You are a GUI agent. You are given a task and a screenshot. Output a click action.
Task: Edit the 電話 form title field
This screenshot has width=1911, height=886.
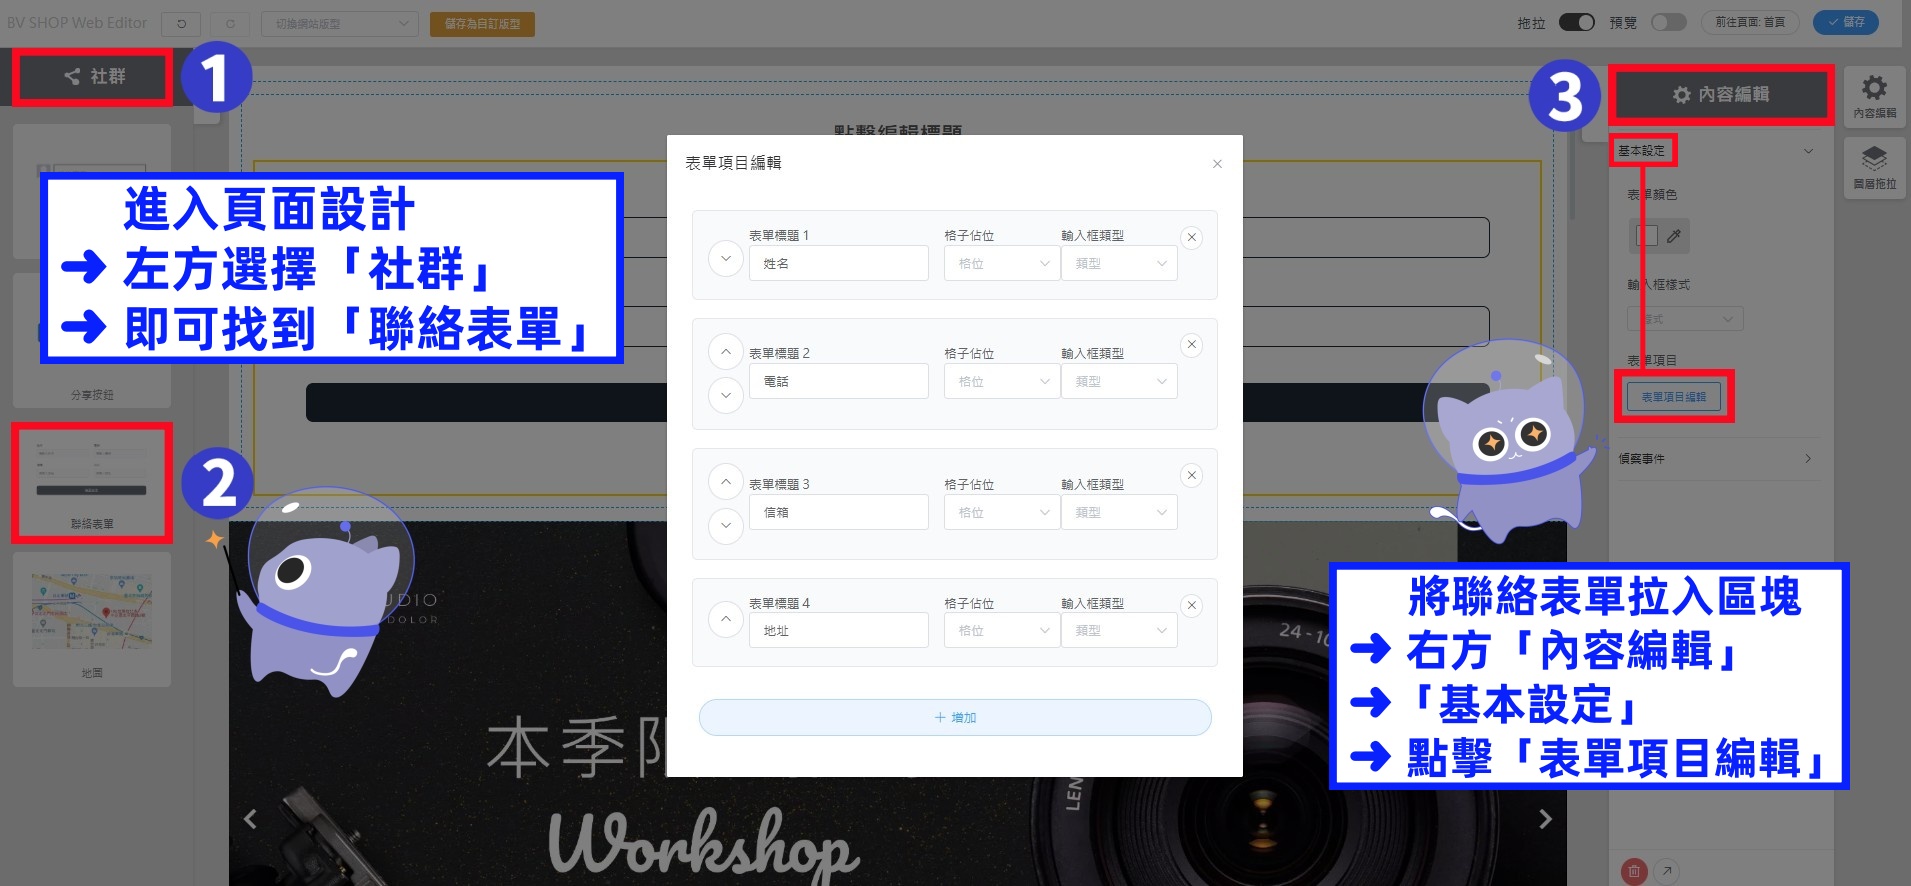coord(838,381)
